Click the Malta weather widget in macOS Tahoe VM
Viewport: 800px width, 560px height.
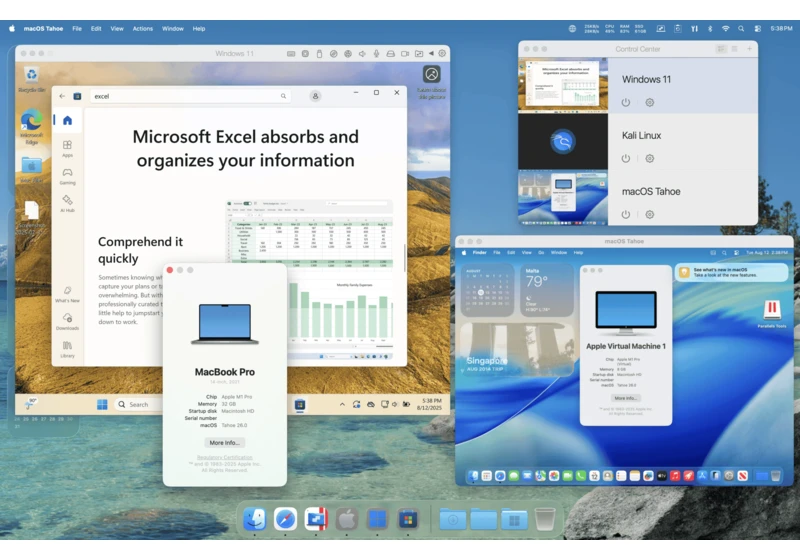pyautogui.click(x=547, y=290)
